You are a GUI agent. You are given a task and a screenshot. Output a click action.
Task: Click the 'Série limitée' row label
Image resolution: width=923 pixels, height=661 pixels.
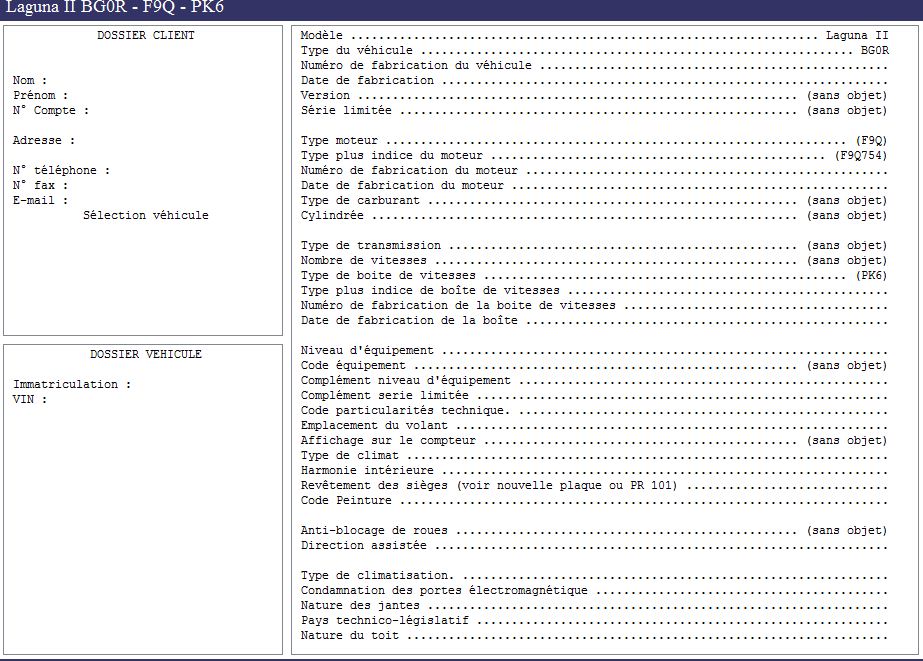coord(346,110)
